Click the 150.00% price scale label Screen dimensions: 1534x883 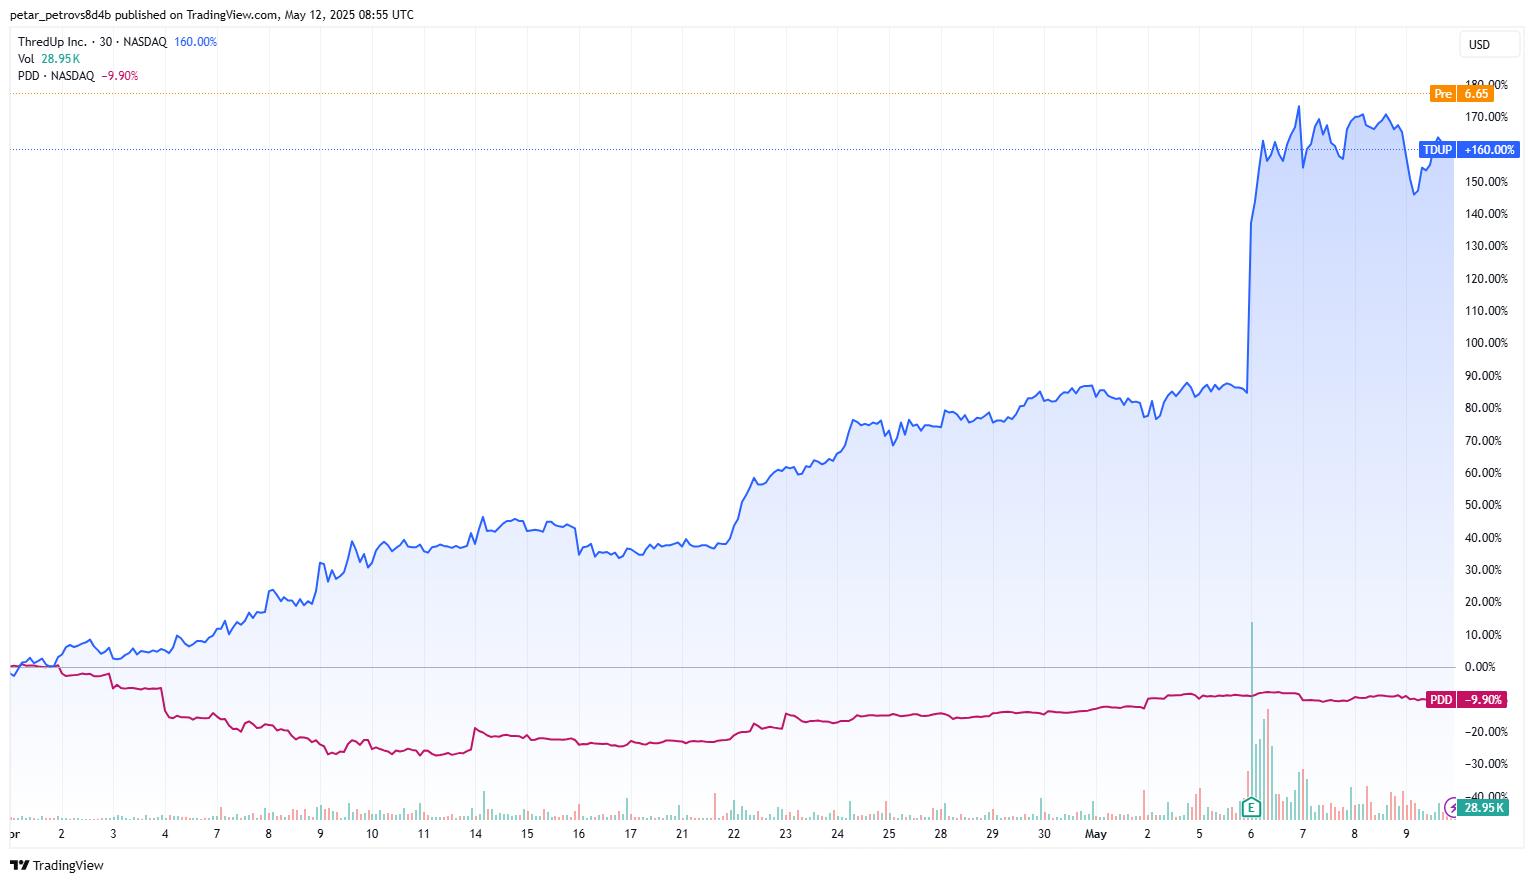click(x=1486, y=182)
